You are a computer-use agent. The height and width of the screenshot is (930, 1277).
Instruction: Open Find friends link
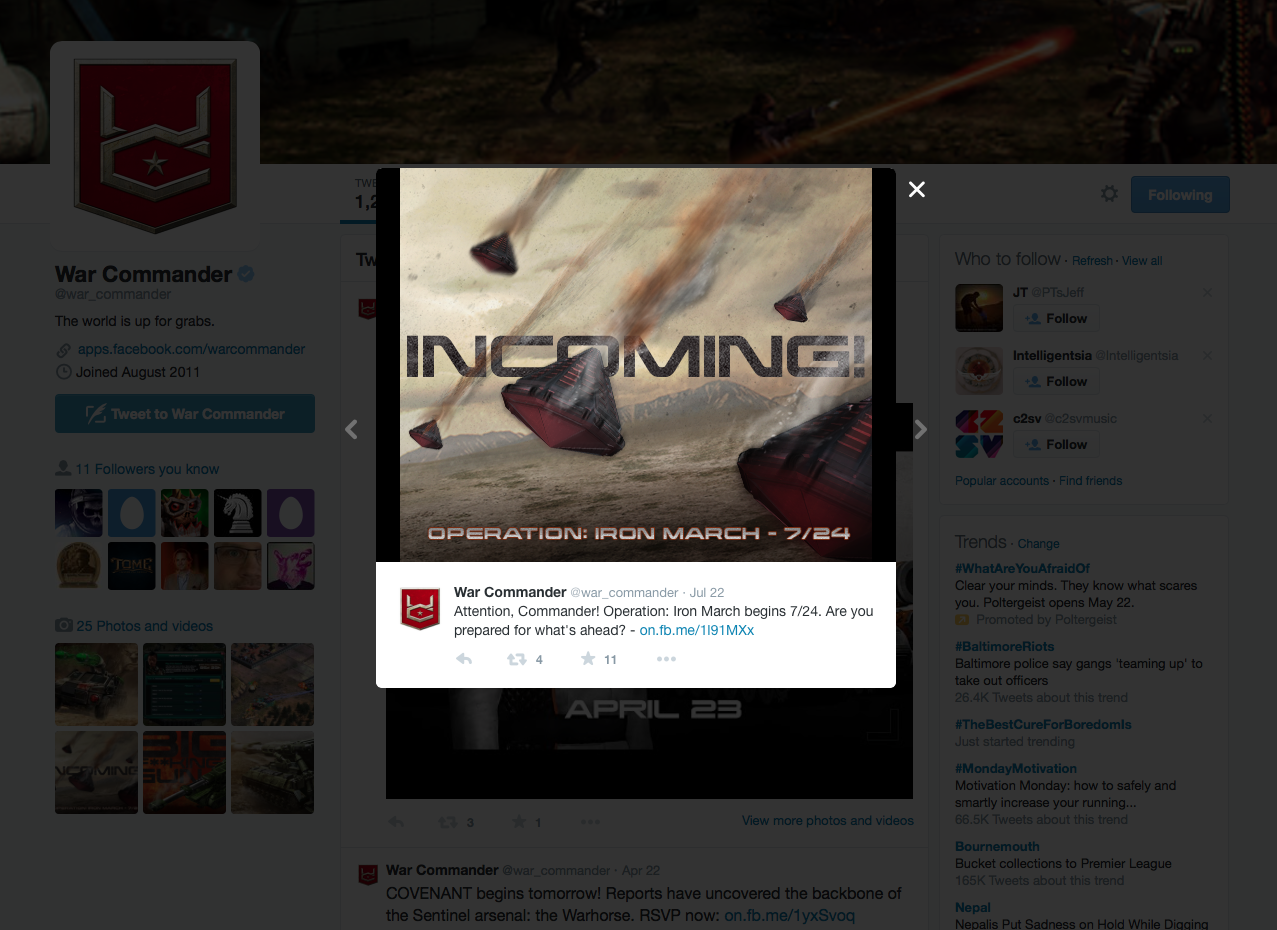click(1090, 481)
